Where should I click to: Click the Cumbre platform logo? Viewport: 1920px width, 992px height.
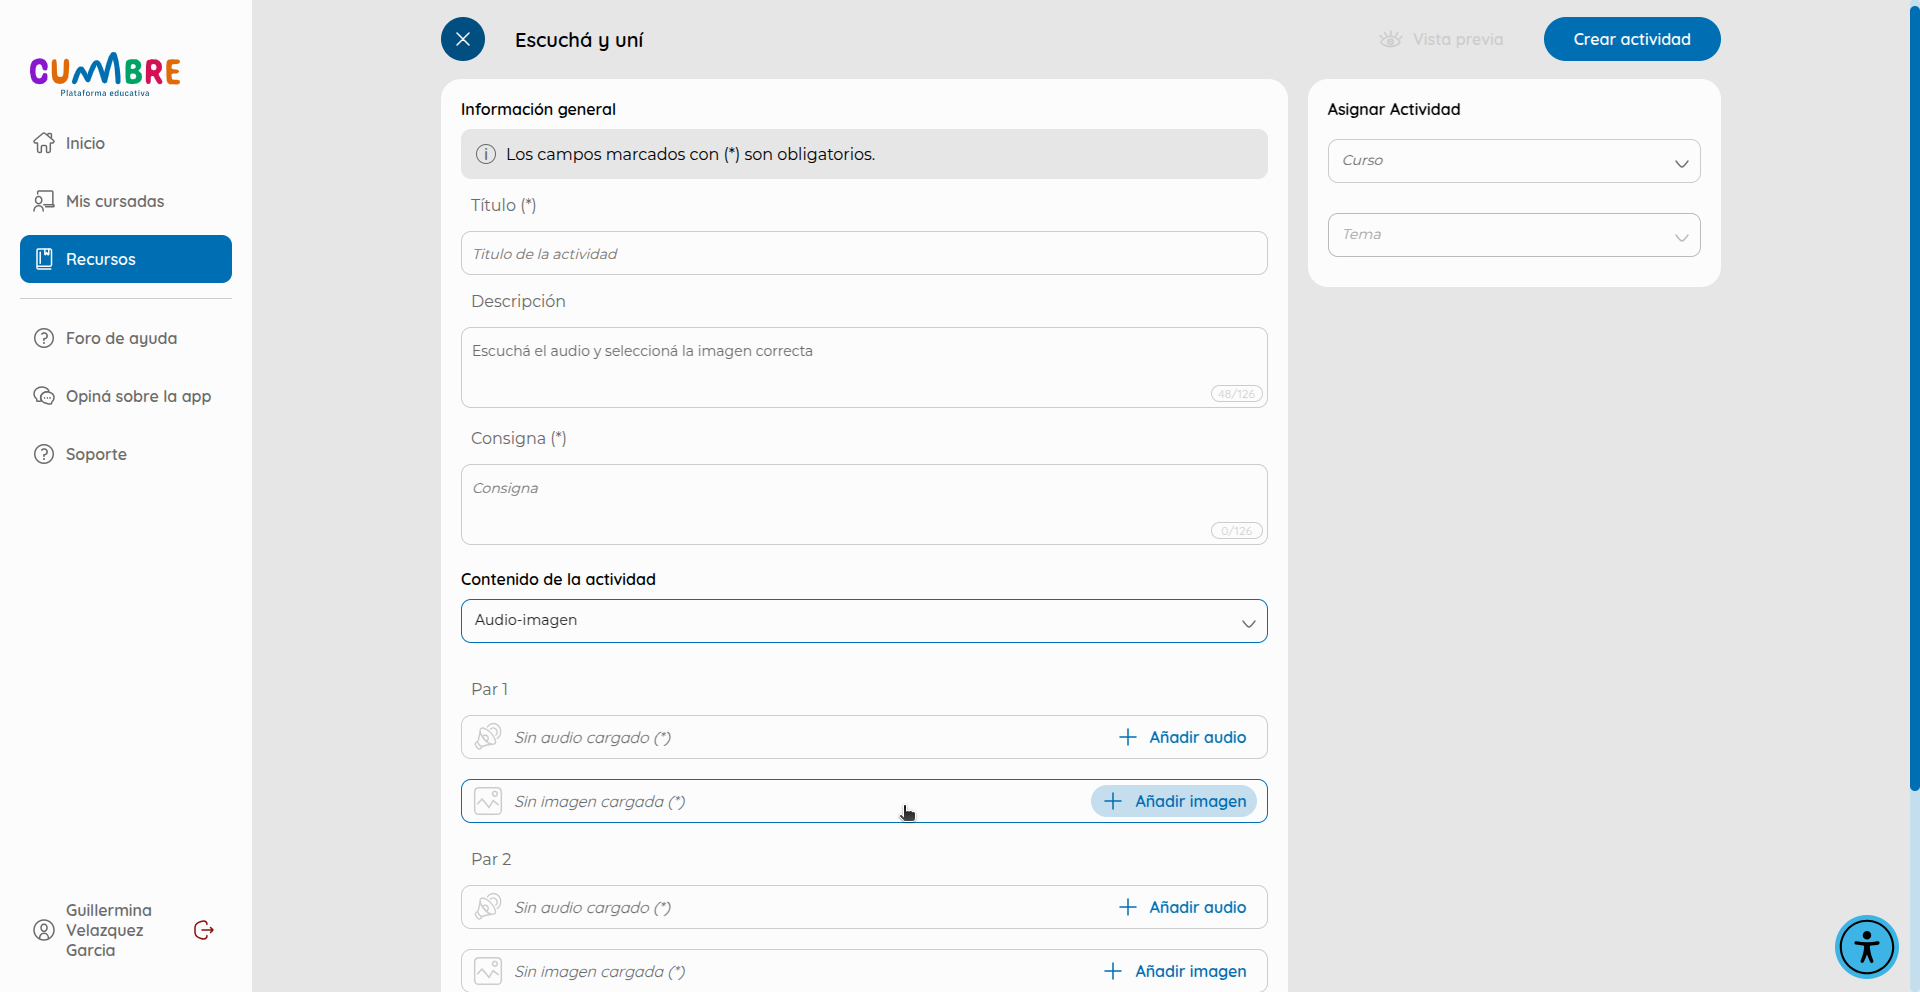pyautogui.click(x=105, y=74)
